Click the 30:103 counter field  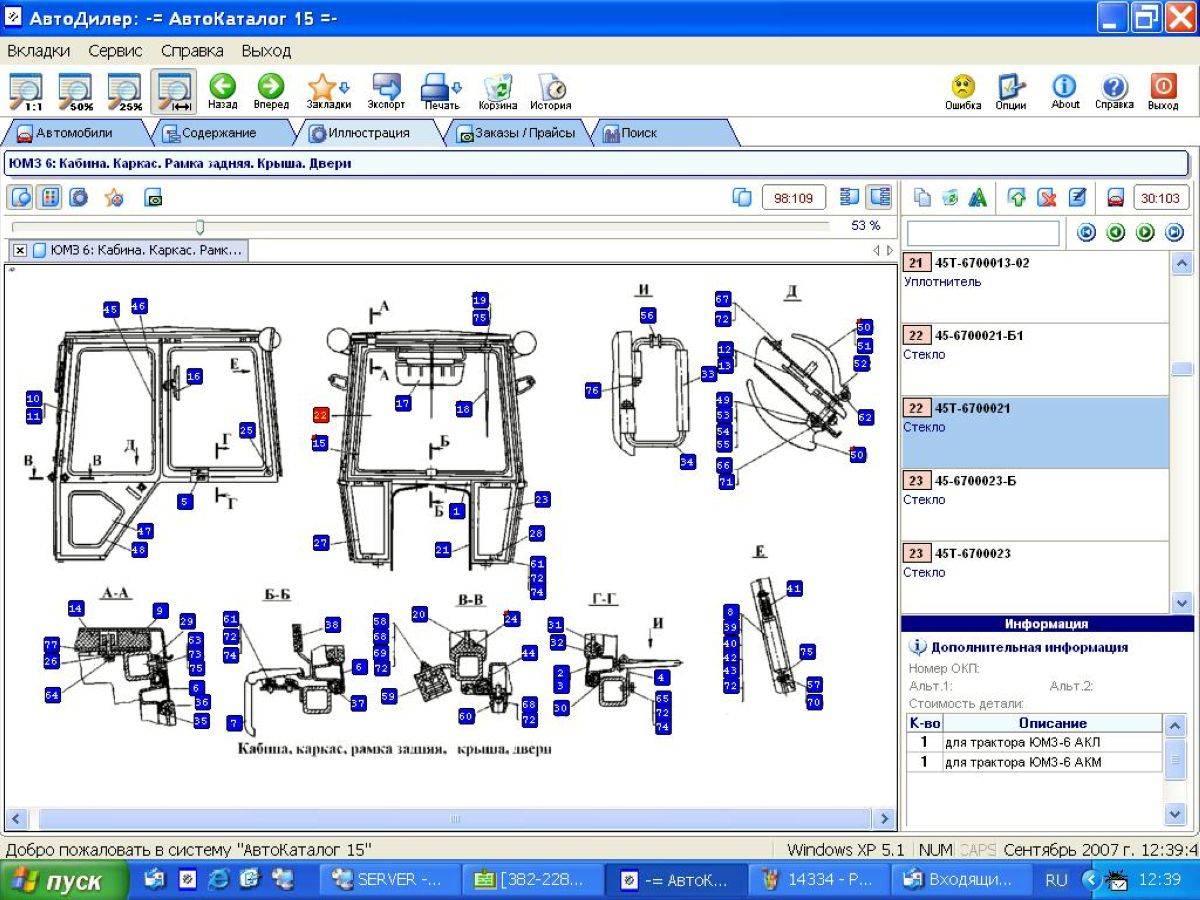1160,198
